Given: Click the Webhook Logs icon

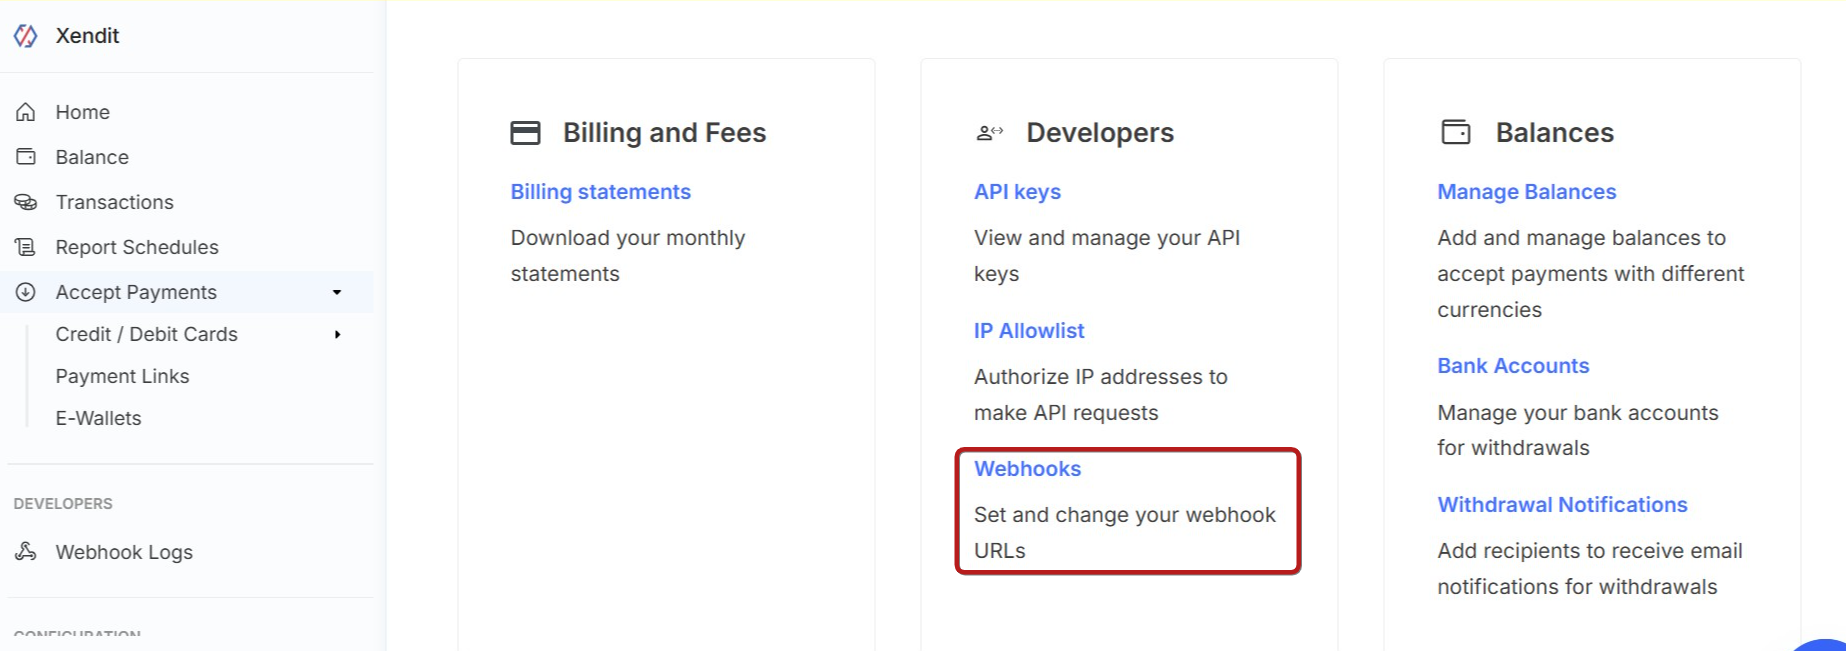Looking at the screenshot, I should point(26,552).
